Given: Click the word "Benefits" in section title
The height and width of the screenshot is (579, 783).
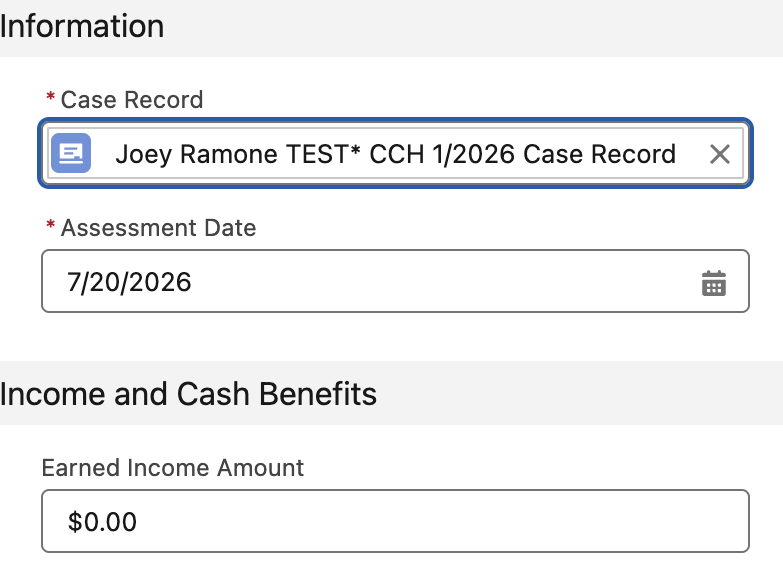Looking at the screenshot, I should (x=318, y=394).
